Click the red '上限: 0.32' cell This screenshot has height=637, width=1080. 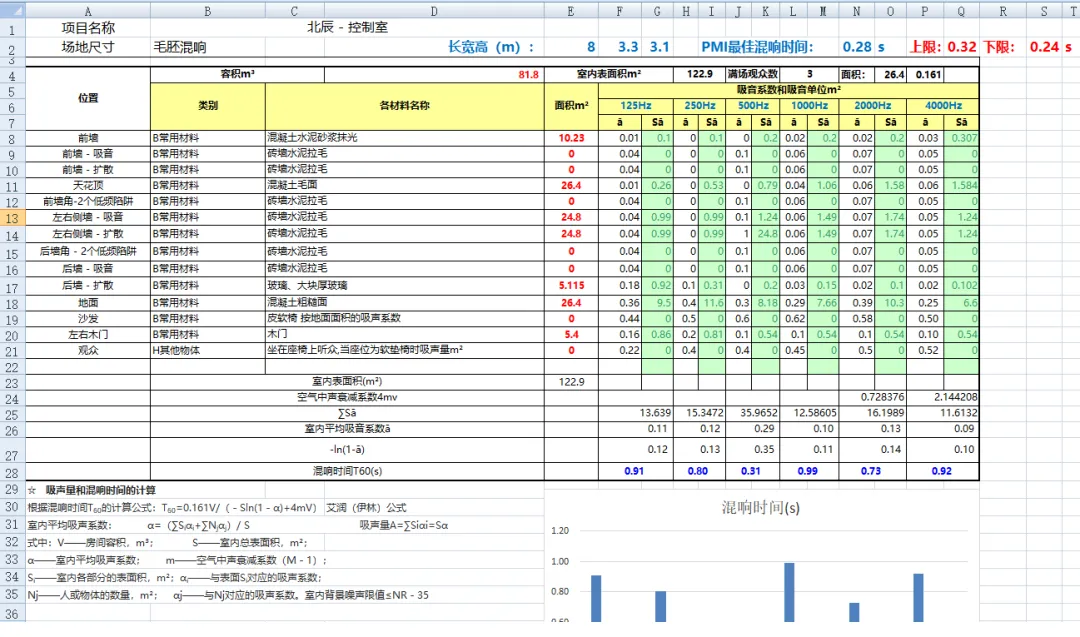943,47
